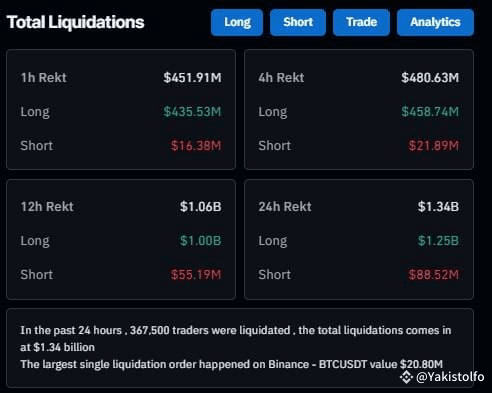Click the 24h Rekt total $1.34B
492x393 pixels.
click(x=438, y=207)
